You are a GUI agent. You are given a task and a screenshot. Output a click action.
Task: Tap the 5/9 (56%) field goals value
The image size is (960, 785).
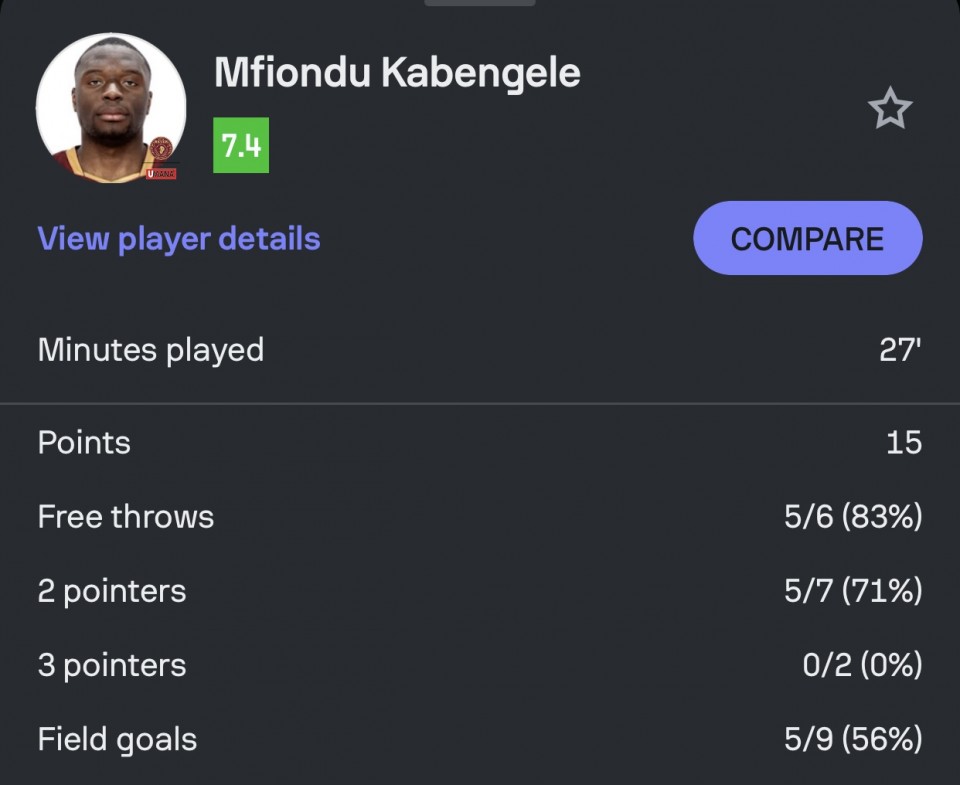point(853,739)
